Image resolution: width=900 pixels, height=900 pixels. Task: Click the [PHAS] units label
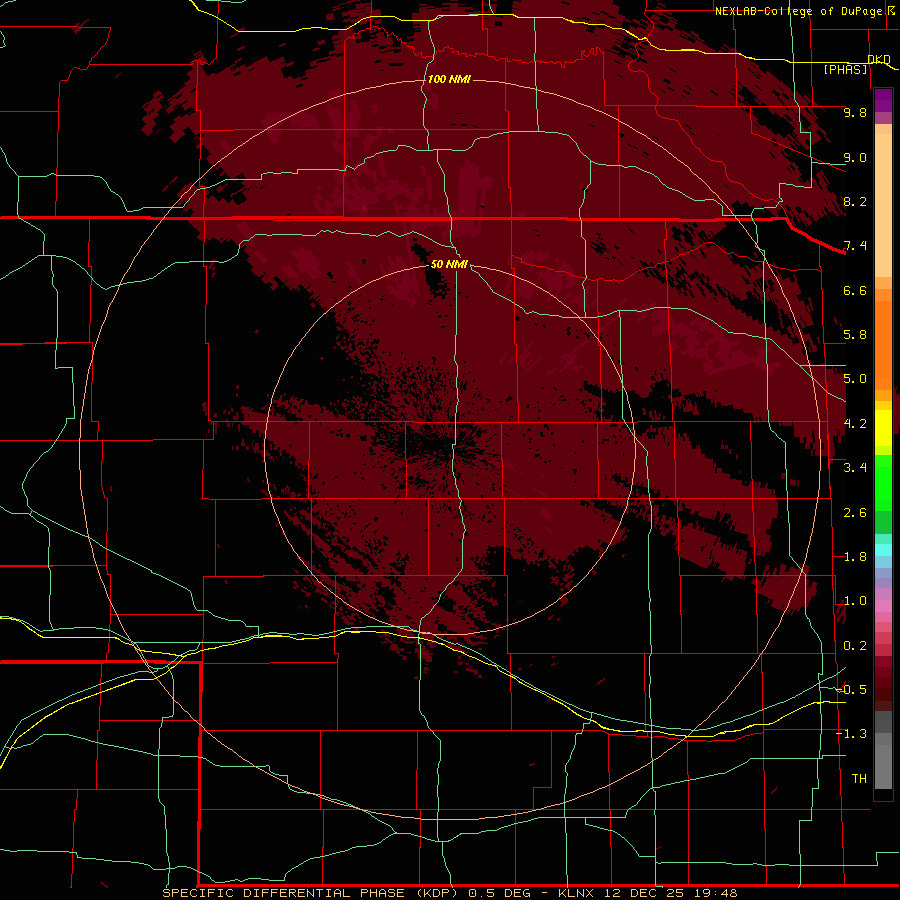845,69
